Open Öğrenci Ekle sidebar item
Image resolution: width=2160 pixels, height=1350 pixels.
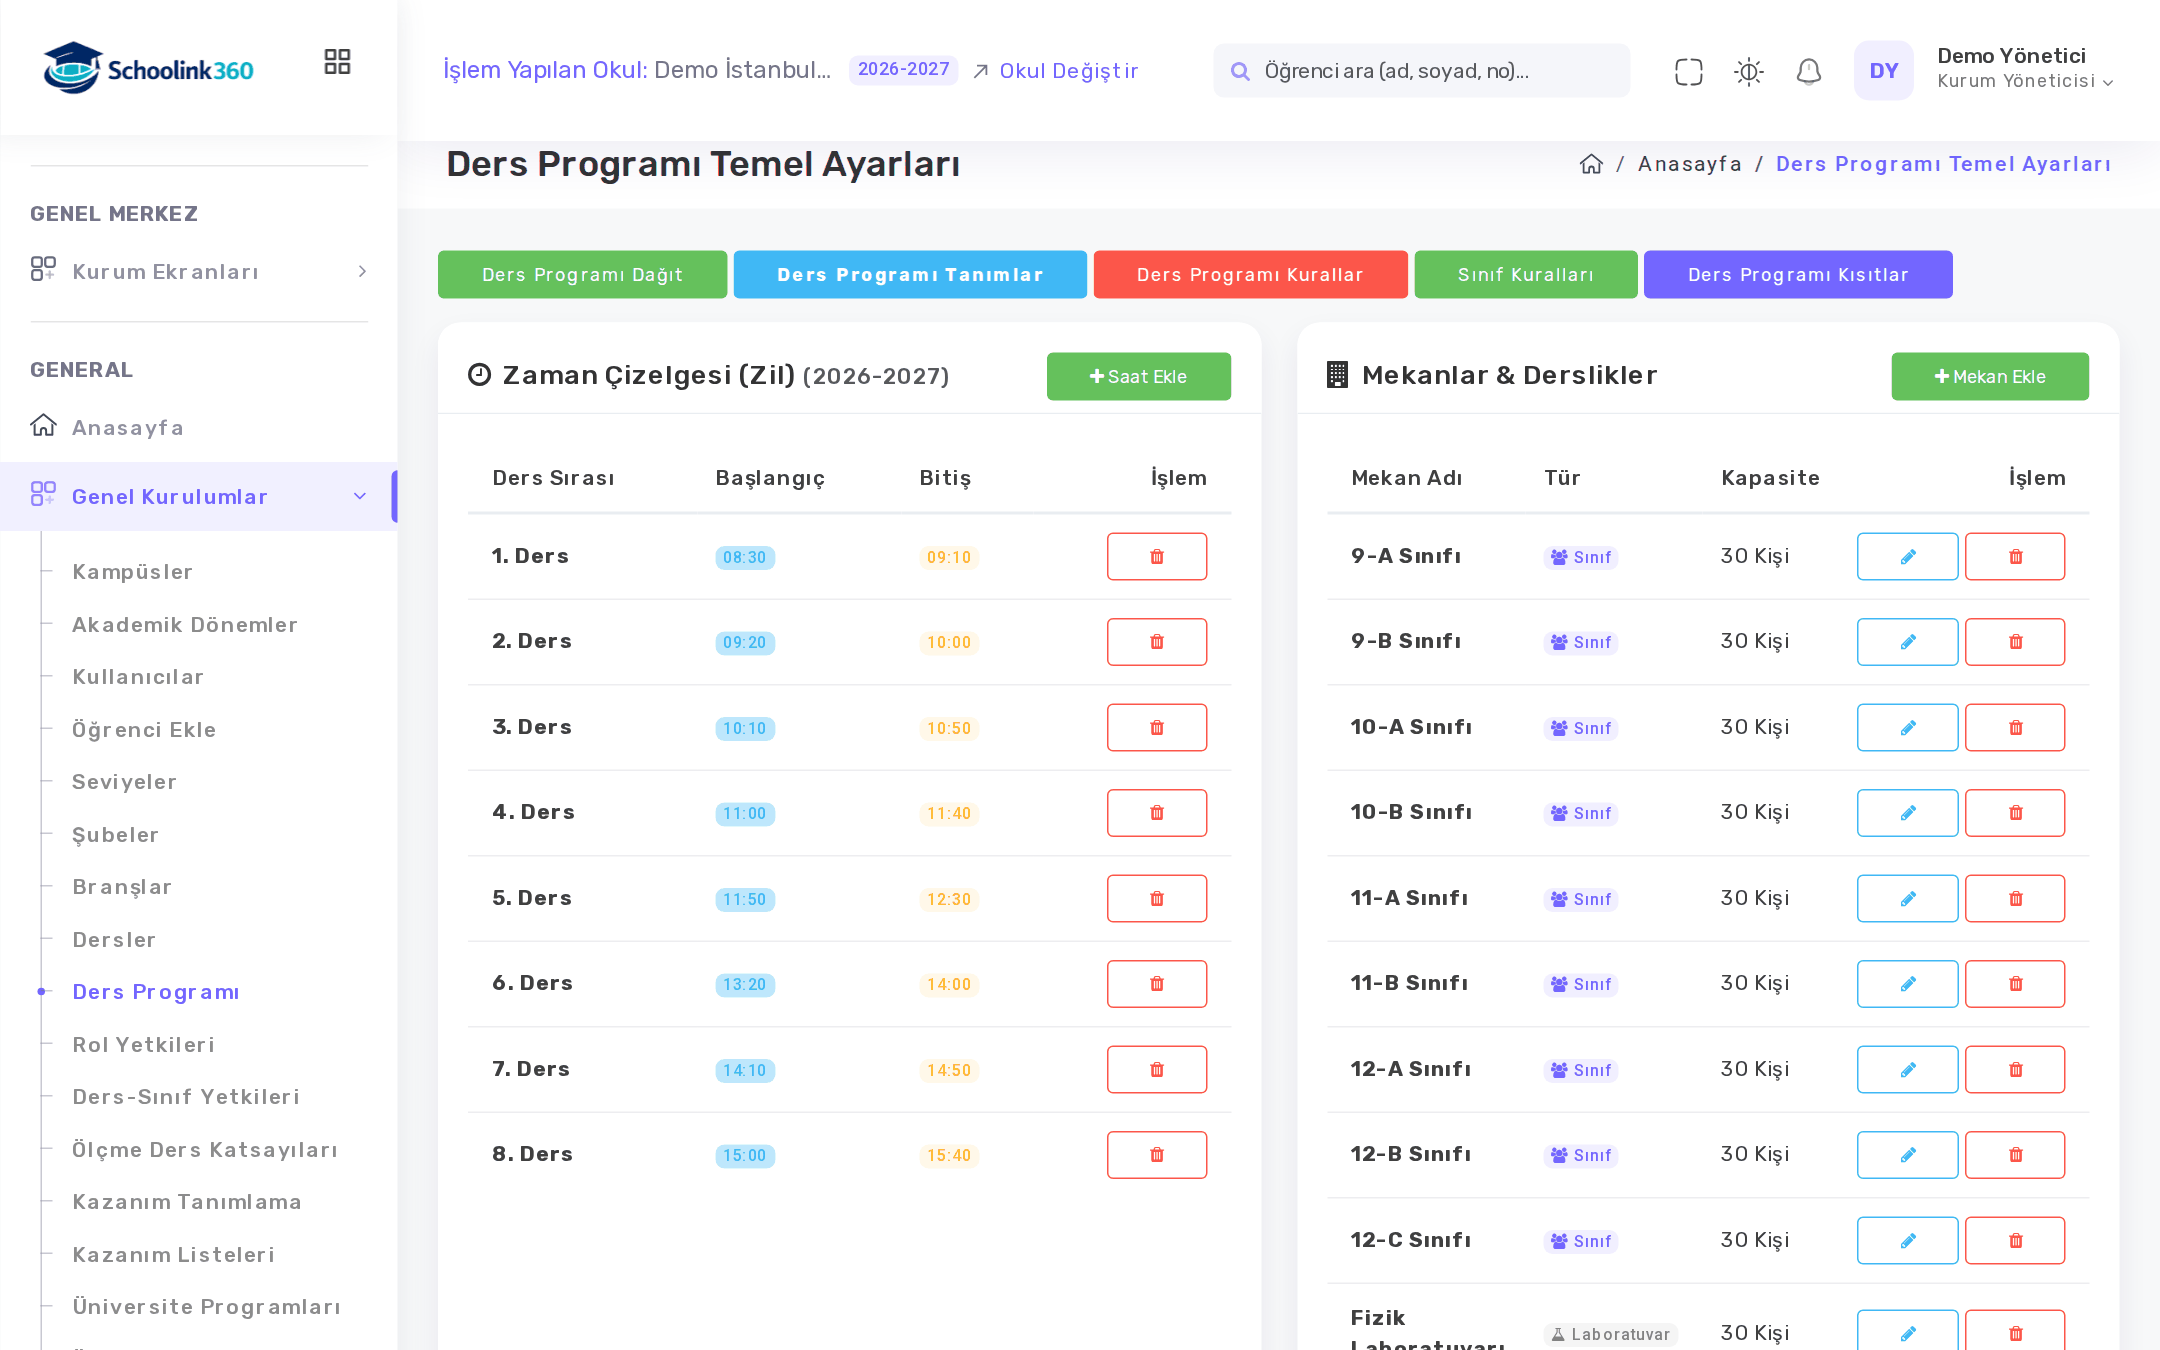[x=144, y=730]
